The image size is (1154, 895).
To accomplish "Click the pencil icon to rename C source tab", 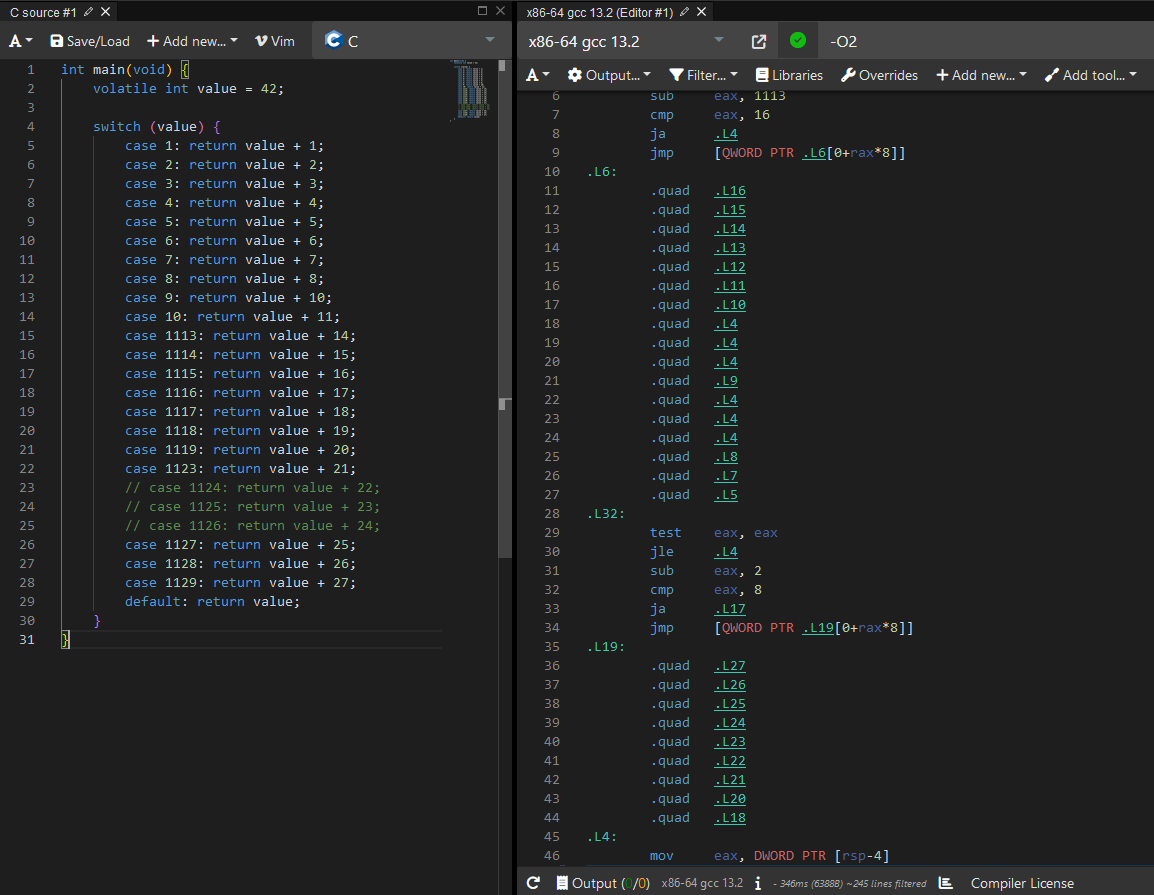I will [x=89, y=12].
